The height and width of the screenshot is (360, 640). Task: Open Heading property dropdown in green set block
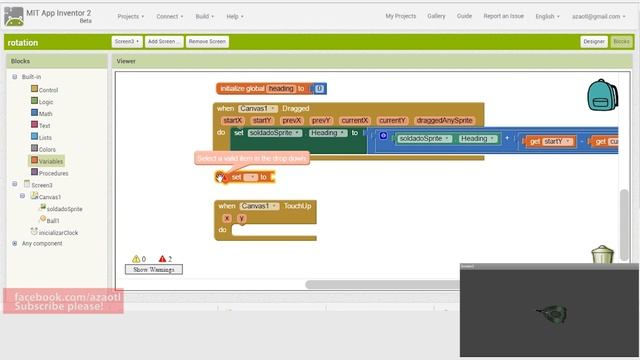click(328, 133)
